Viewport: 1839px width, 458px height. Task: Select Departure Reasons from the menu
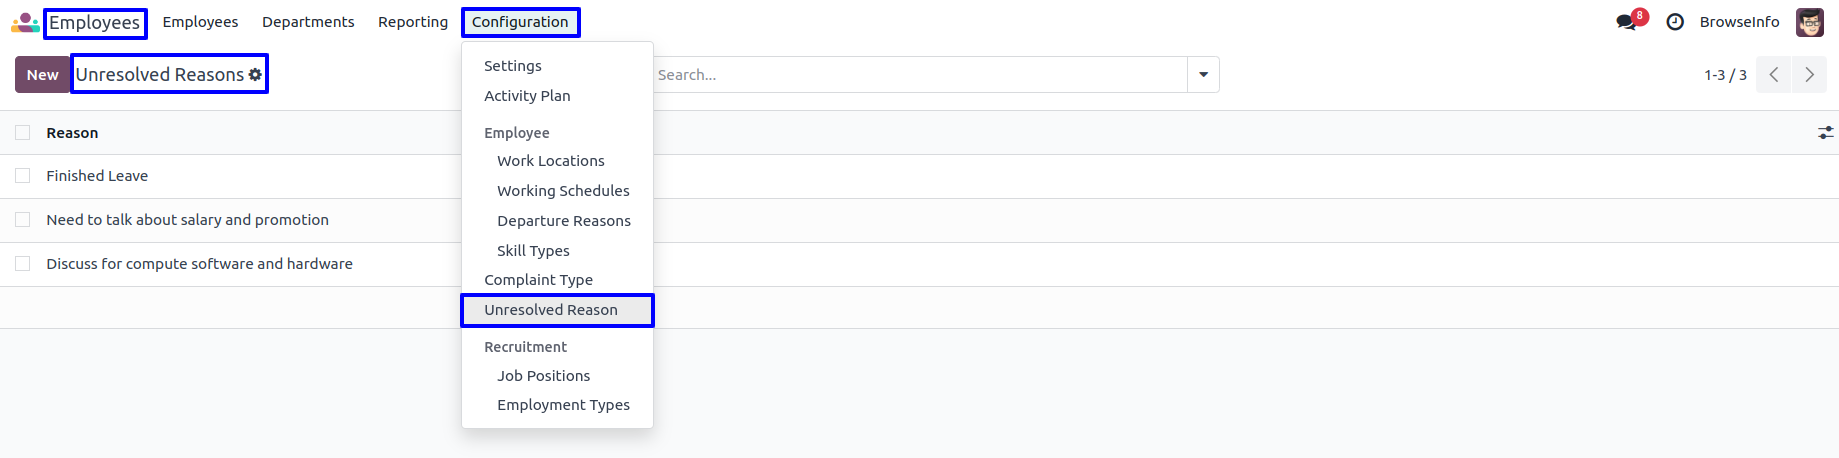(564, 221)
